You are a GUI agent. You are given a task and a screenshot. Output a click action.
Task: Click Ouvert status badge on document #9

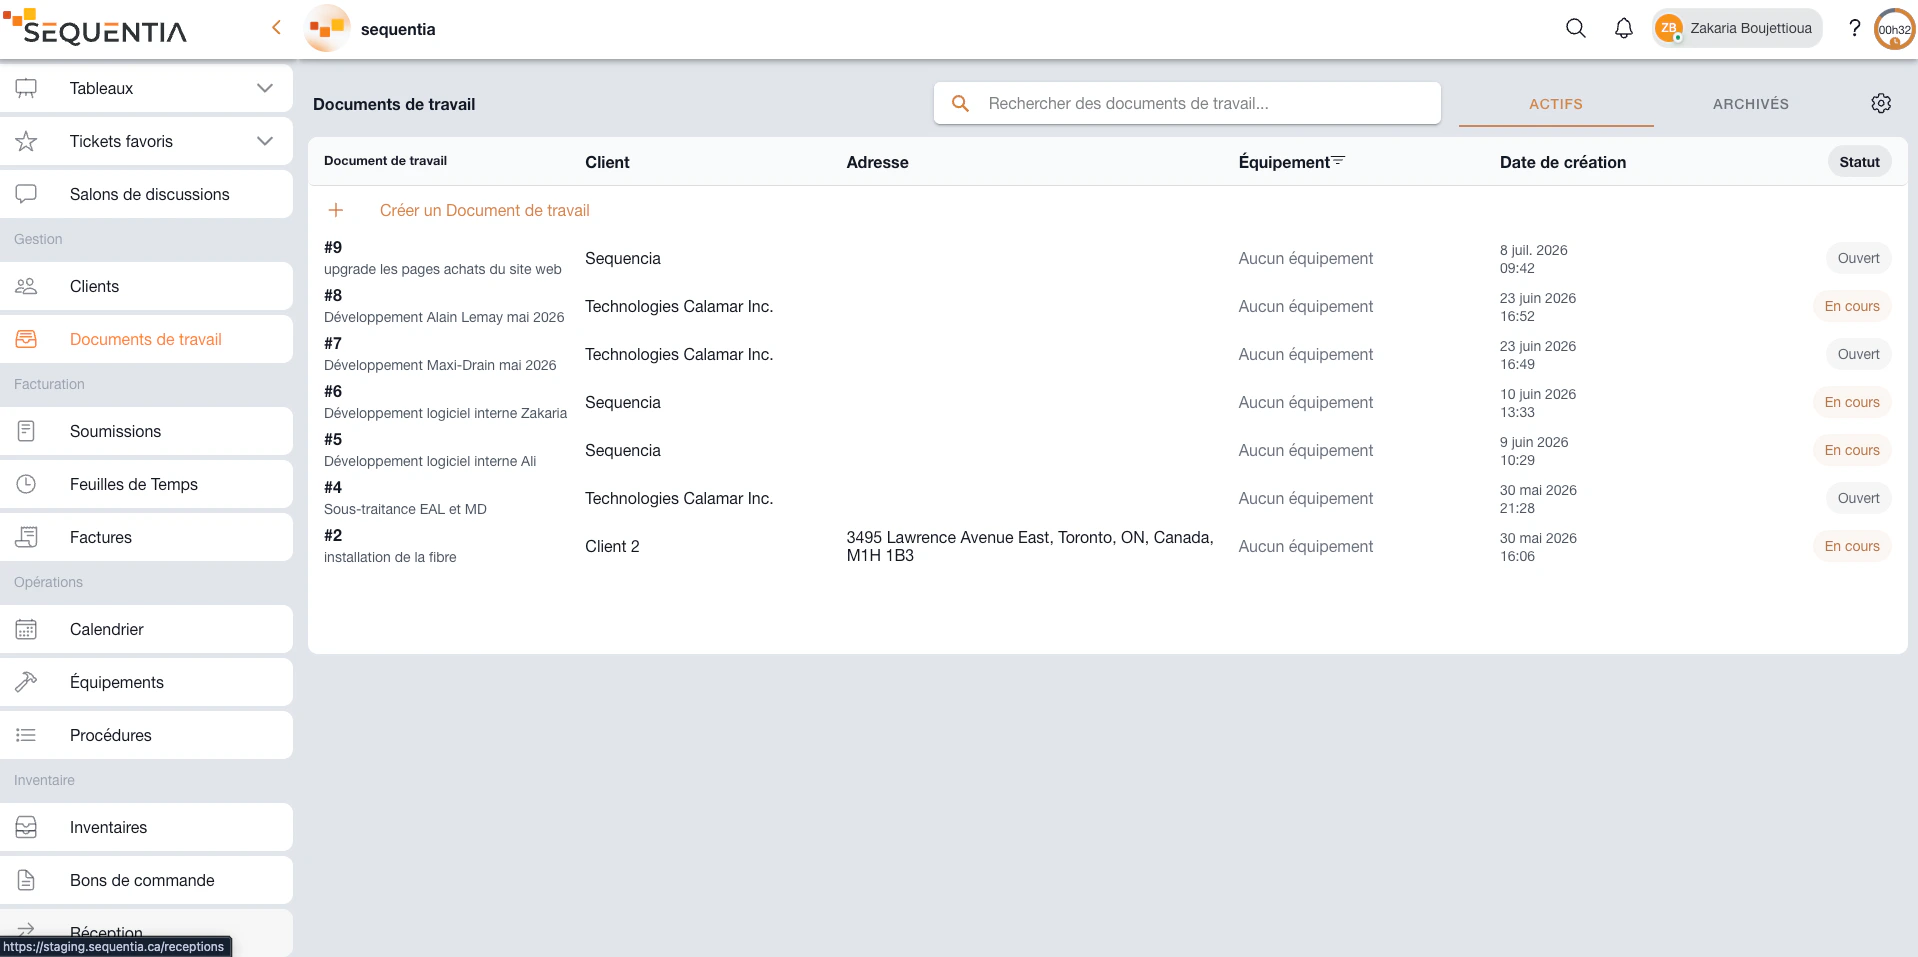tap(1858, 258)
